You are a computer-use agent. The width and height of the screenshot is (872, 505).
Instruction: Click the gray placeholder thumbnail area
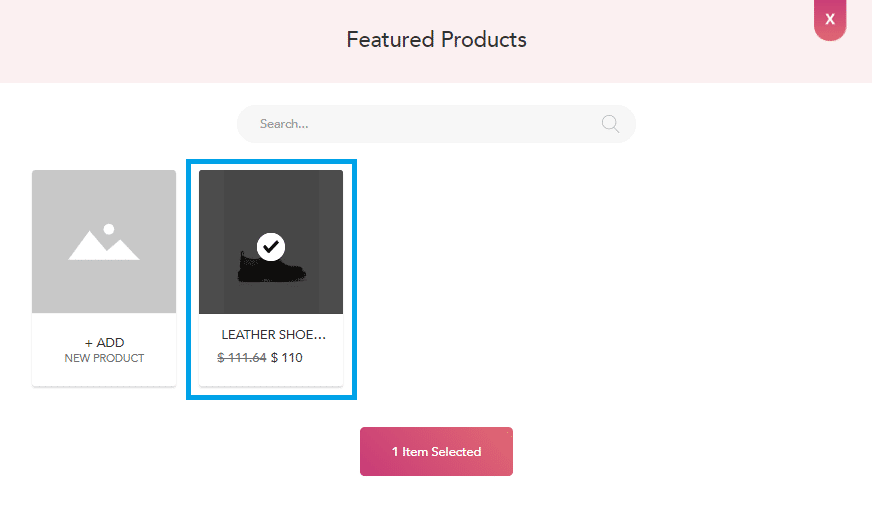(60, 200)
